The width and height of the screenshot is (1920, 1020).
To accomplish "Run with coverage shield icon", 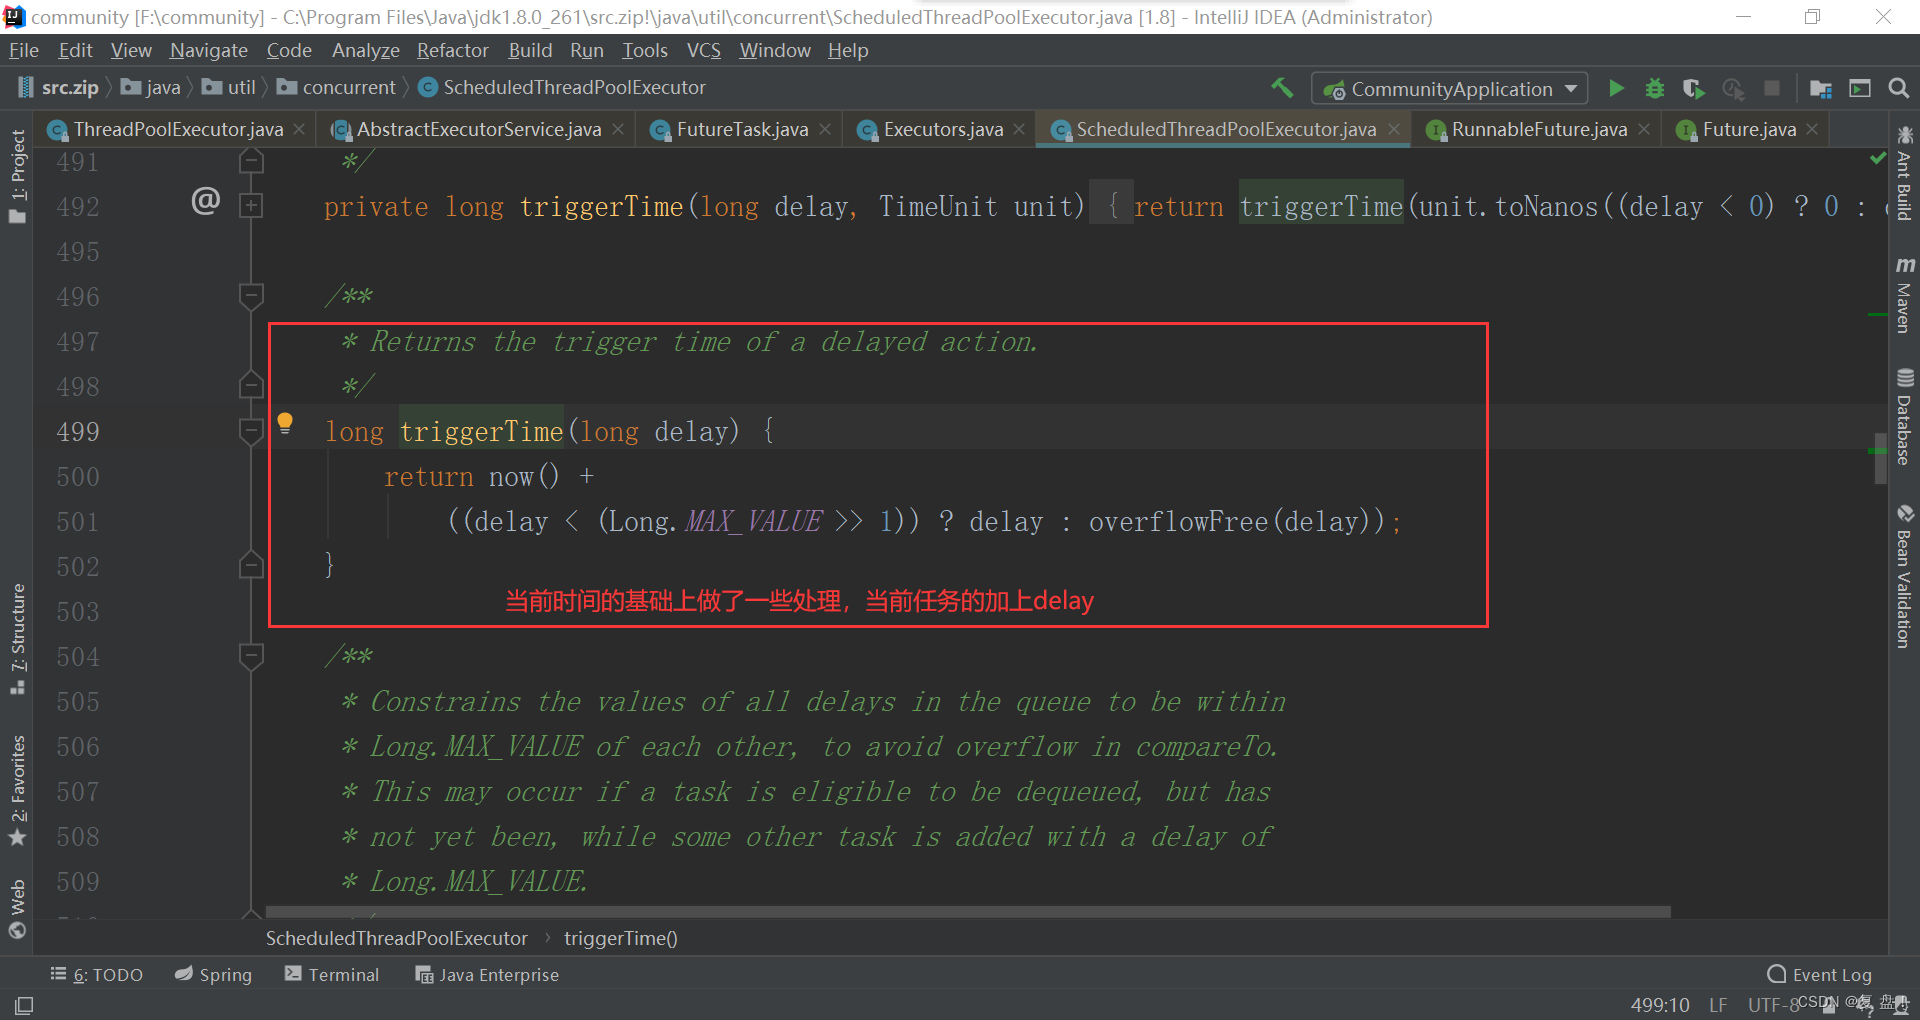I will pyautogui.click(x=1693, y=88).
